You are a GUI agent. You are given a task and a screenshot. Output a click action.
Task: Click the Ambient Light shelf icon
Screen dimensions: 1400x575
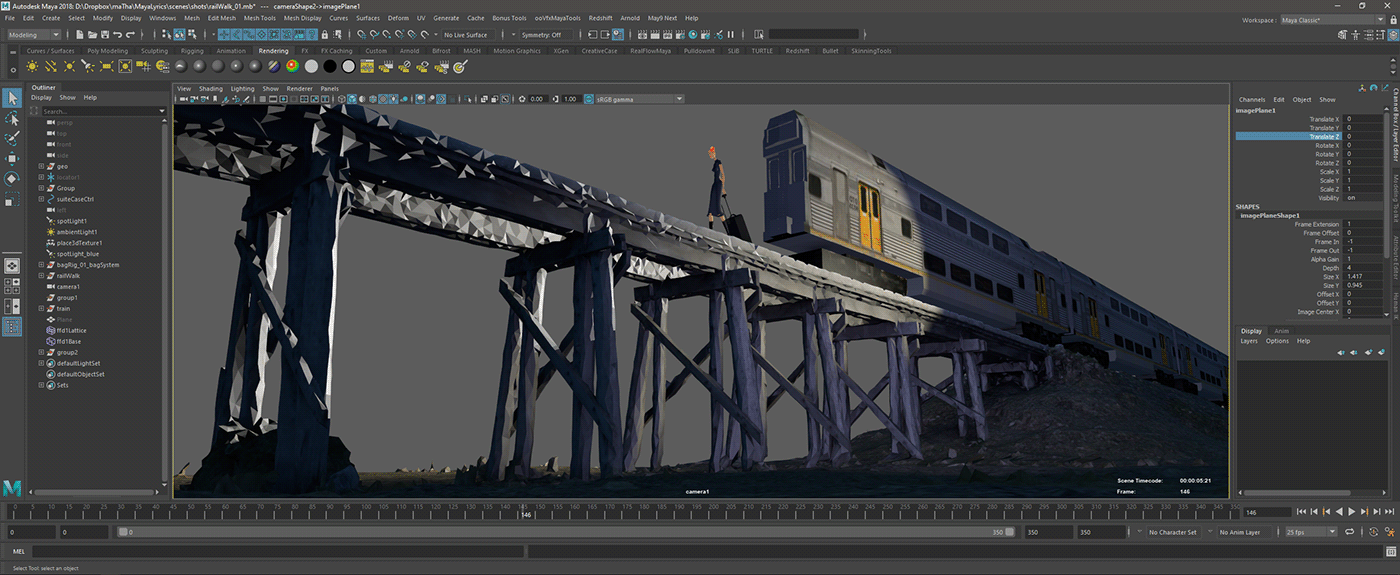coord(32,67)
